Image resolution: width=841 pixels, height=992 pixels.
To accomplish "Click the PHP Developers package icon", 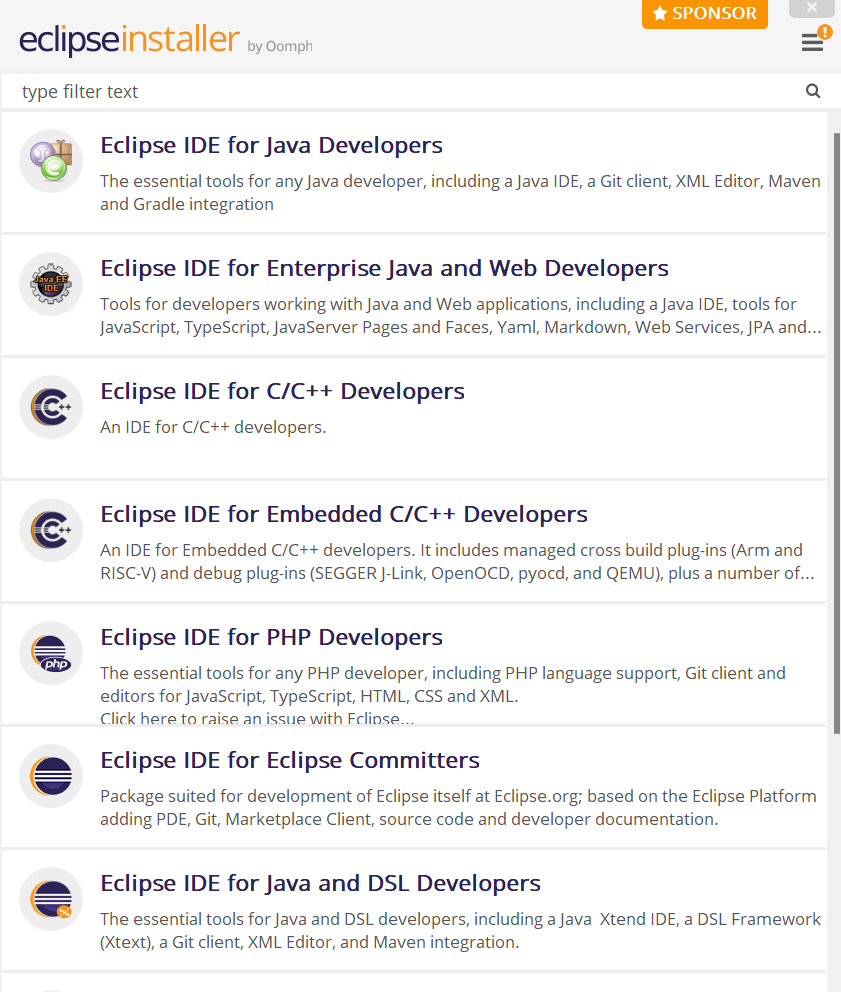I will click(51, 653).
